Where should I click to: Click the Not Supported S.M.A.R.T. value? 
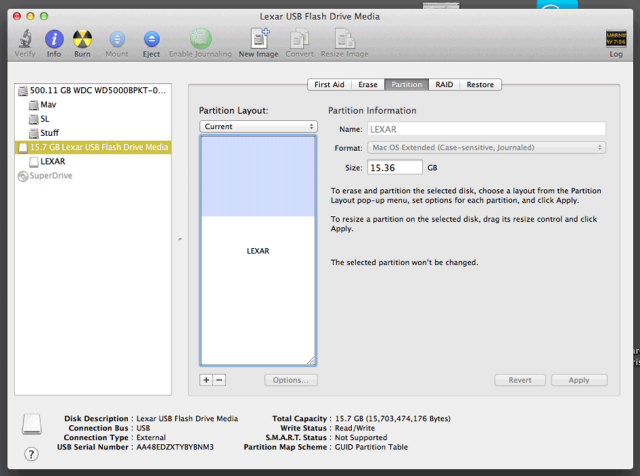pos(361,437)
